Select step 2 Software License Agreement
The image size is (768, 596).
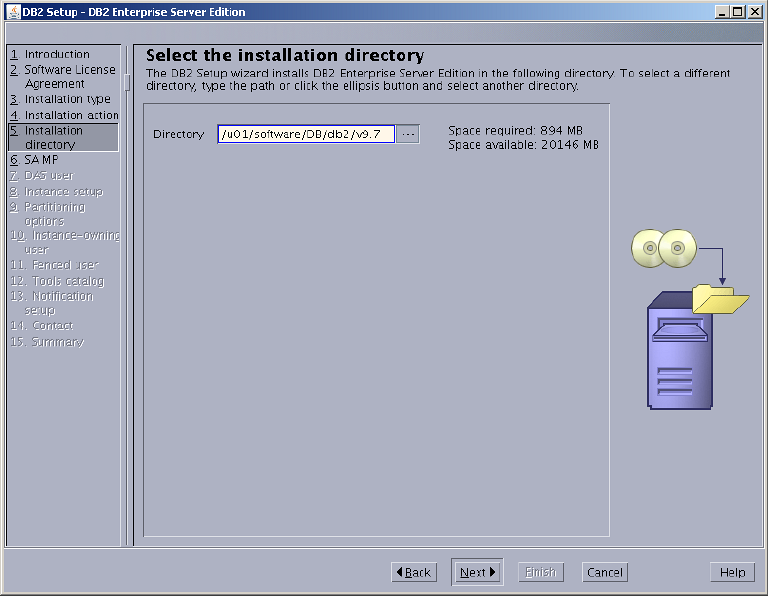(63, 76)
